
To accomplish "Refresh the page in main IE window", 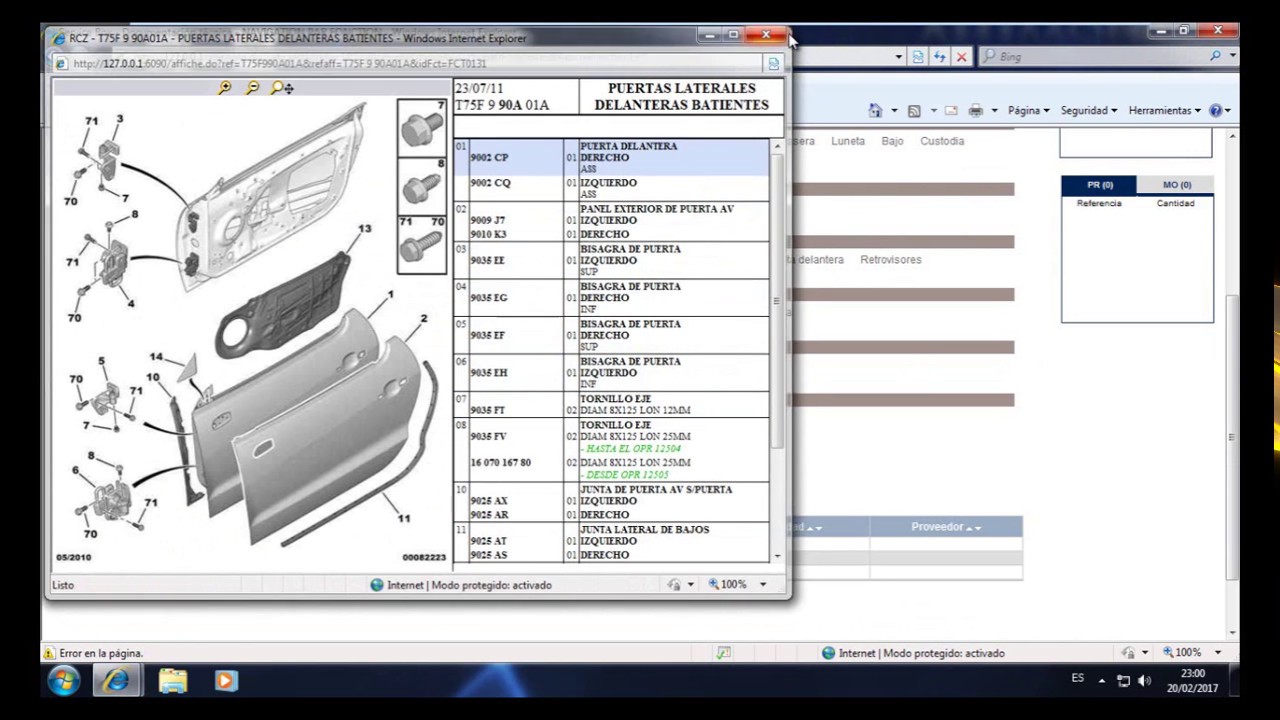I will 940,57.
